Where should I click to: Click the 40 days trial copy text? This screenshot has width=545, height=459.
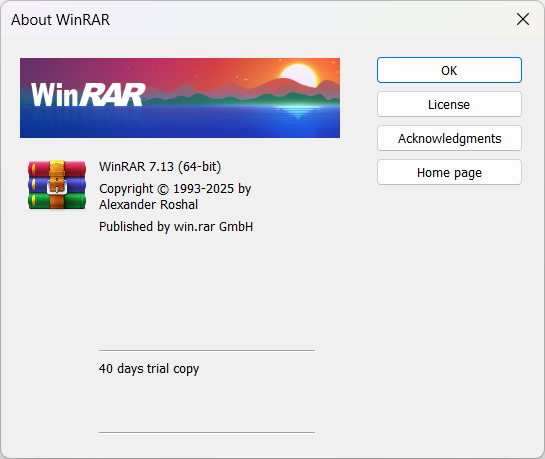pyautogui.click(x=149, y=369)
